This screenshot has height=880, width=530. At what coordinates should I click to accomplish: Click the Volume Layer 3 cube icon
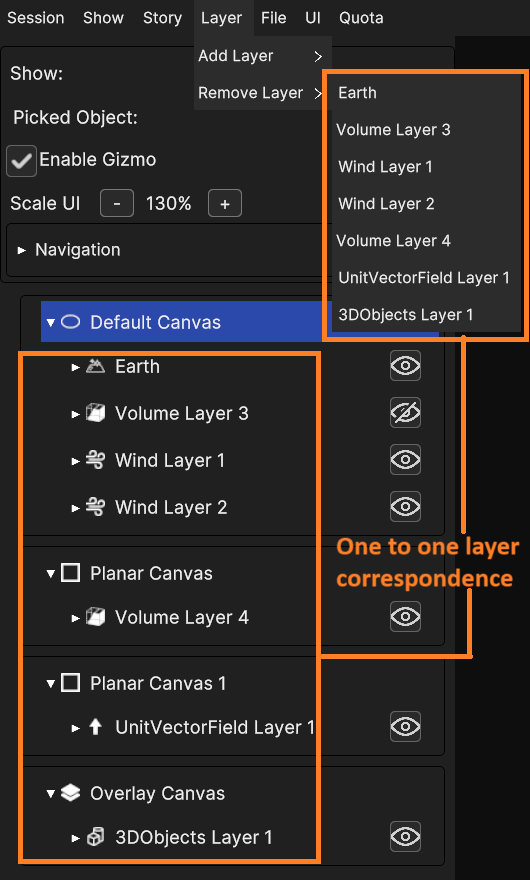click(x=95, y=414)
